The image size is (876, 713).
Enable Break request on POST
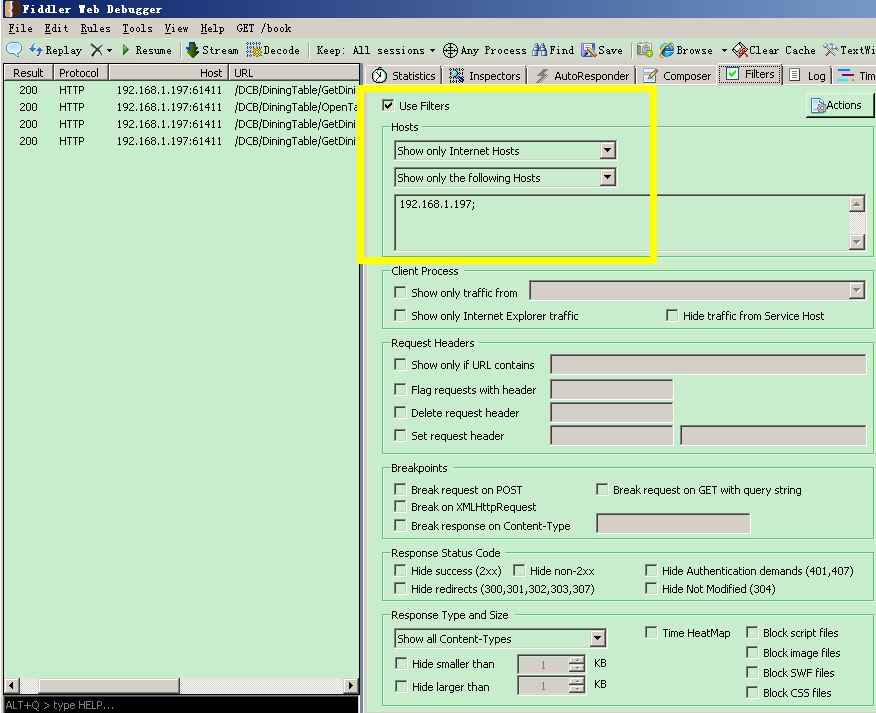tap(400, 489)
